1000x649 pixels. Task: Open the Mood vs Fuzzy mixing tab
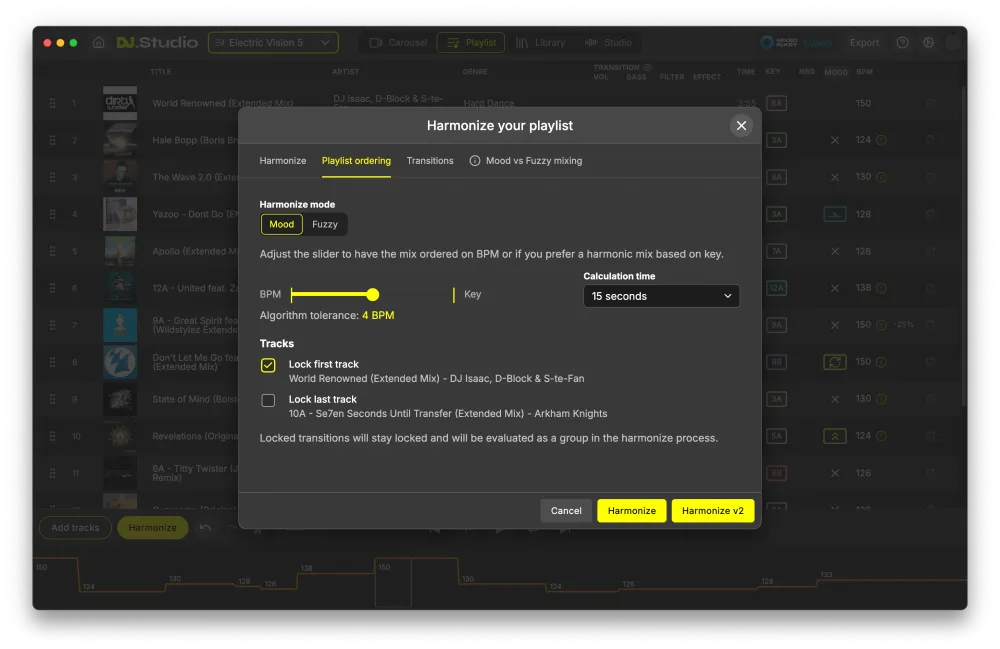(526, 161)
